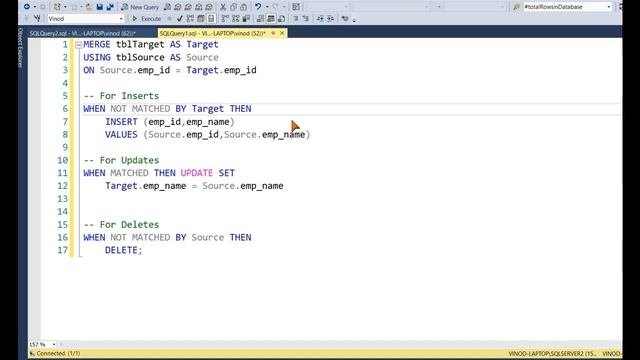This screenshot has height=360, width=640.
Task: Switch to Results to Grid
Action: tap(271, 19)
